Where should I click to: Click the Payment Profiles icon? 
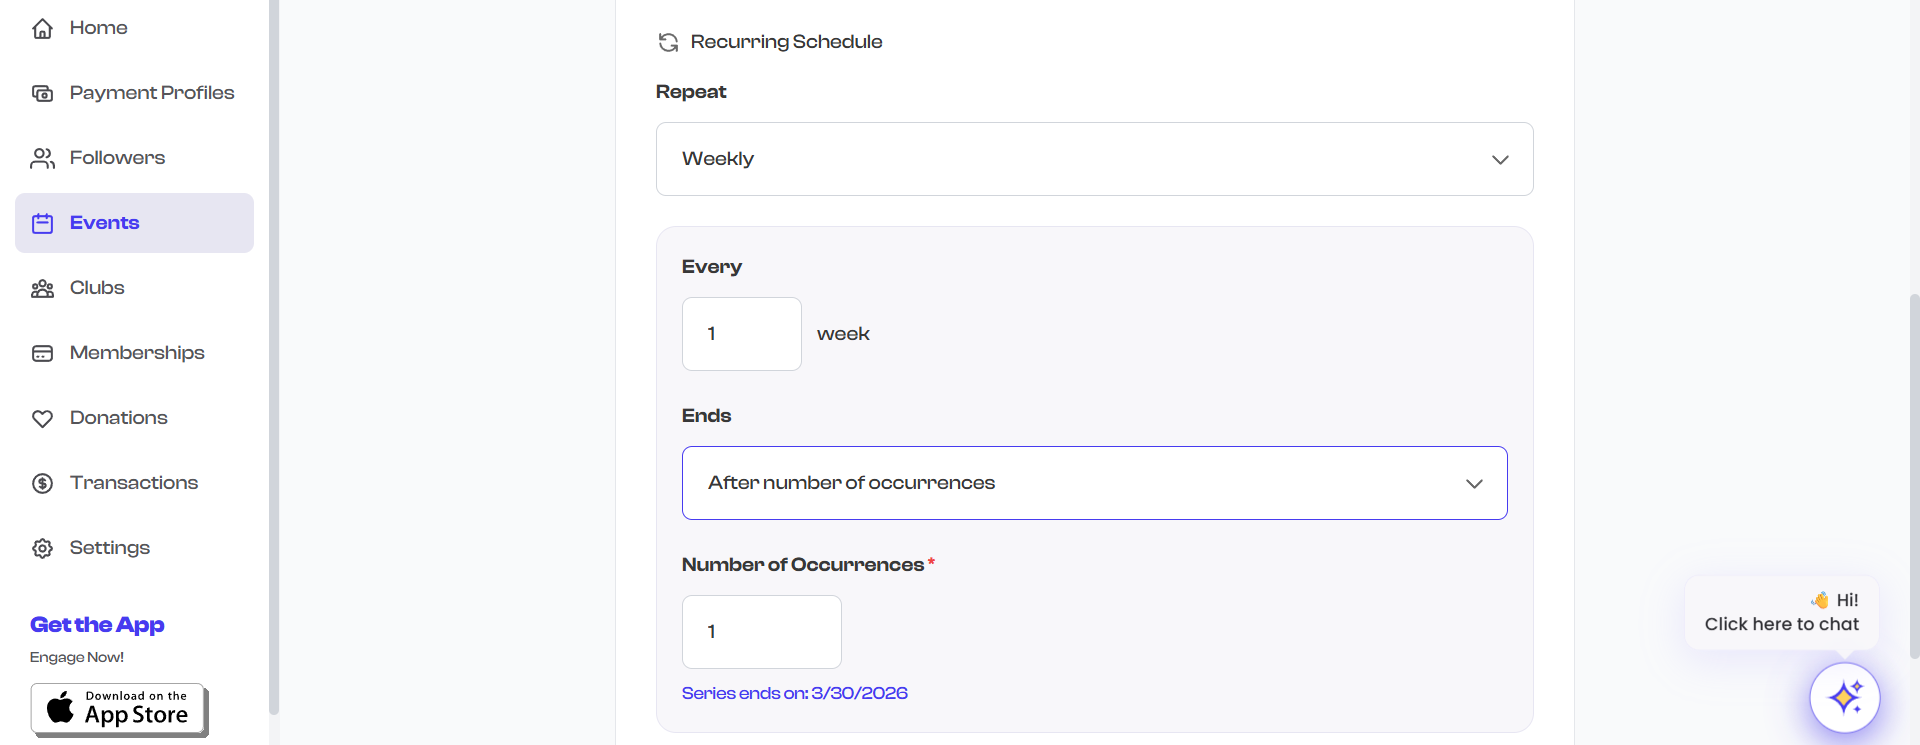[42, 94]
